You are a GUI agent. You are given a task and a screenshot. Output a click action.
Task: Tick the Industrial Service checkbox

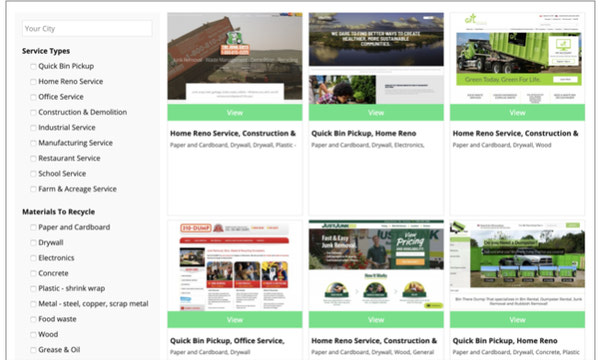click(x=33, y=128)
